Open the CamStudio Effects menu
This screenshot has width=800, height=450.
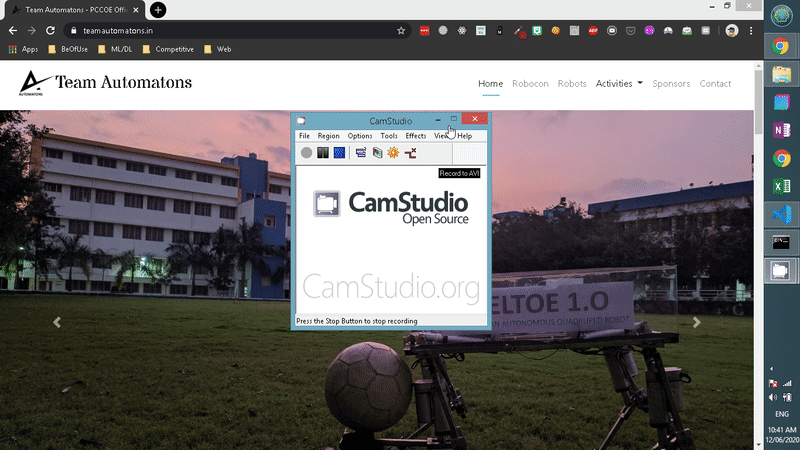[416, 136]
